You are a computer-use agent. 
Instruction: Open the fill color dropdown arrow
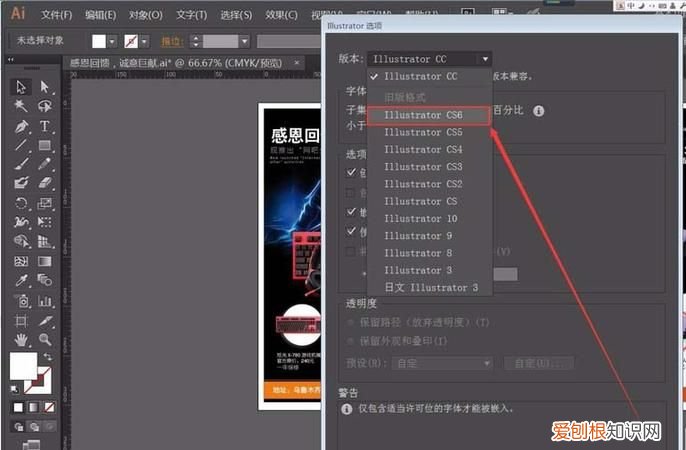coord(112,42)
